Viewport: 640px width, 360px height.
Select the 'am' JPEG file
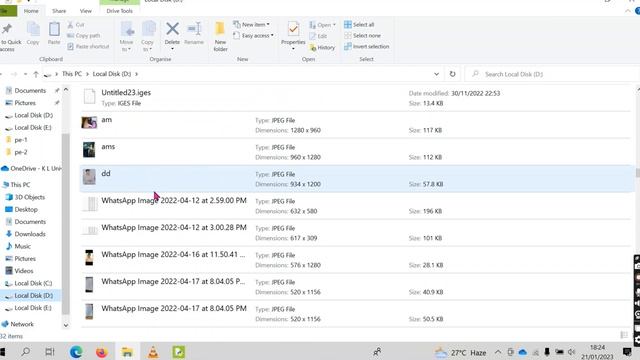pos(356,124)
